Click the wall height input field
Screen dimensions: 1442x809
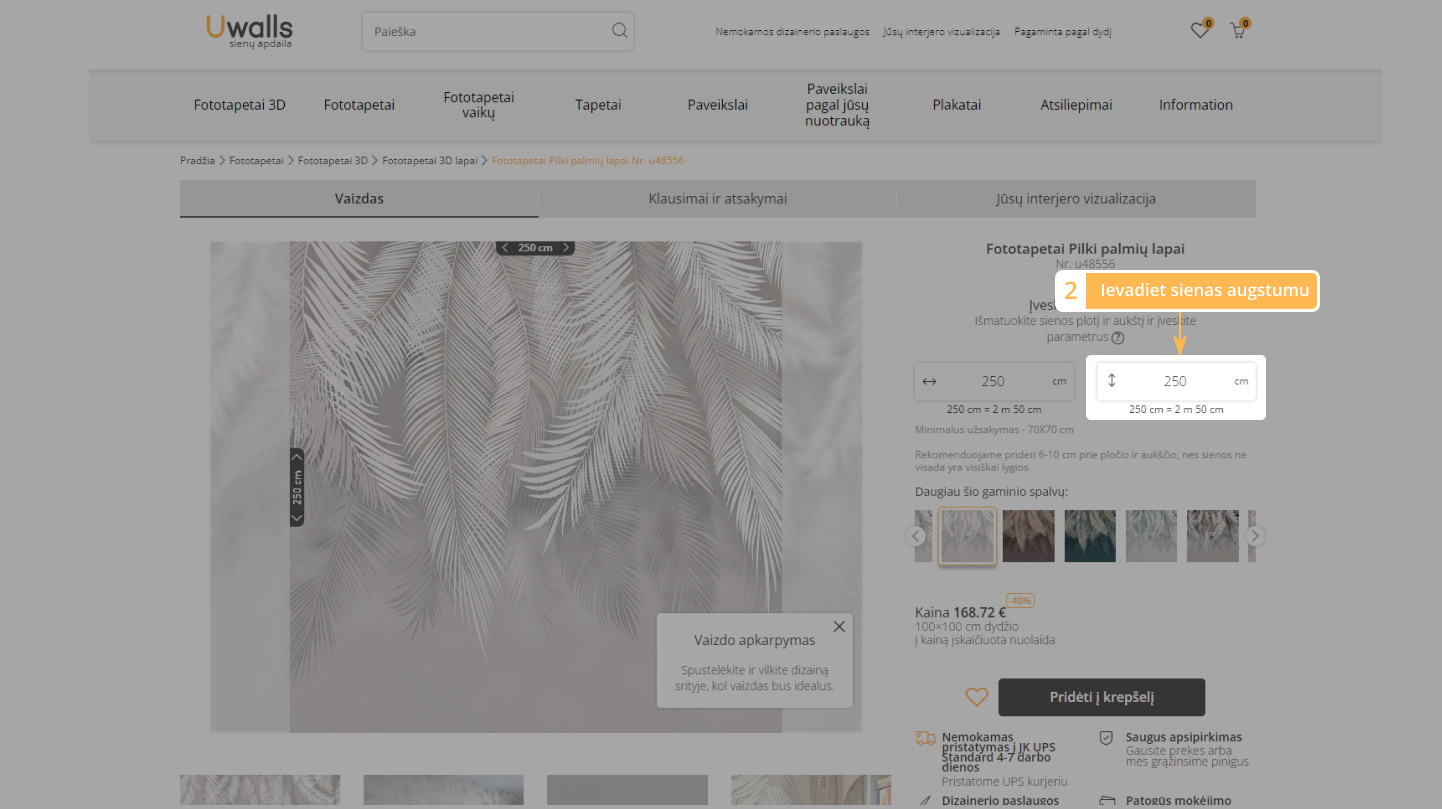[x=1175, y=381]
